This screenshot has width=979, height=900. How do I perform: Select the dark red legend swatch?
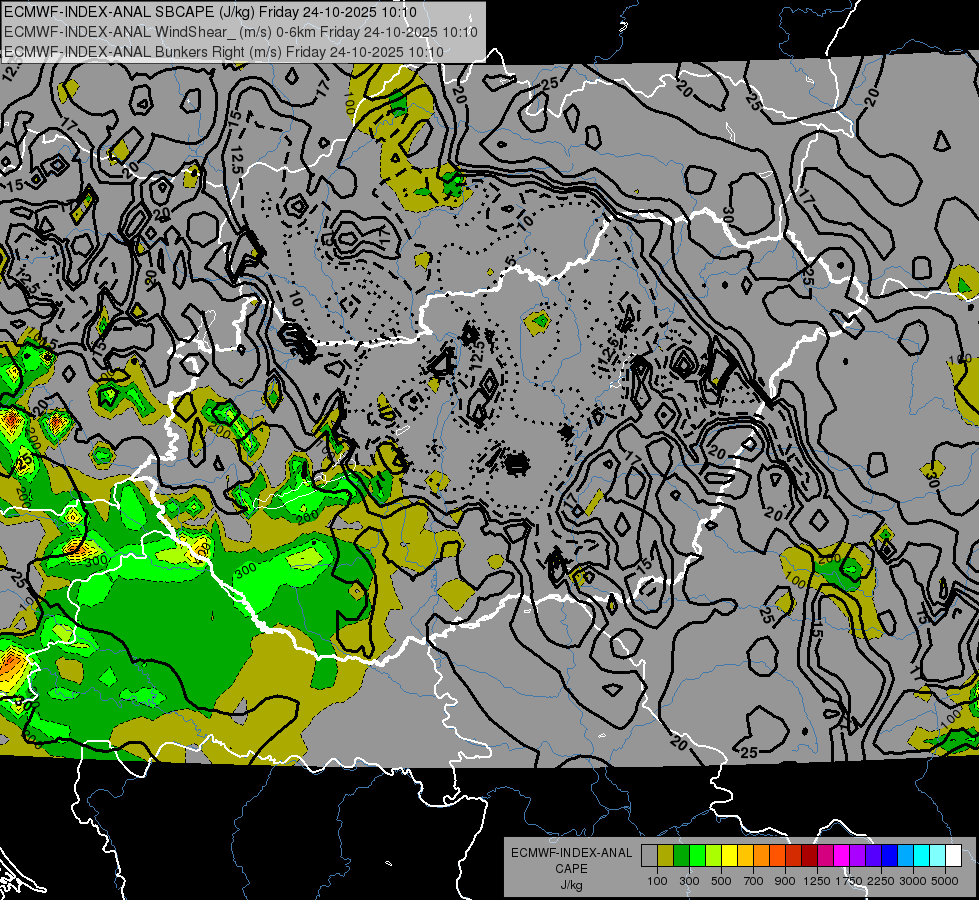click(809, 856)
